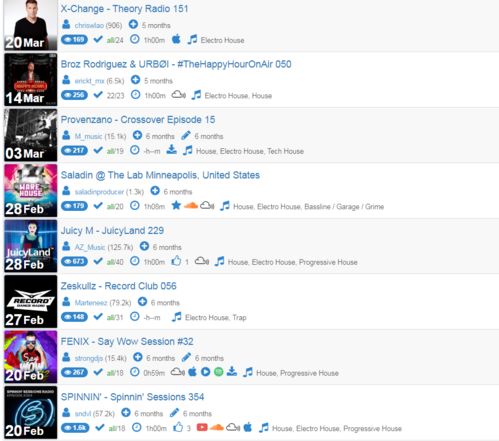499x441 pixels.
Task: Like the Juicy M JuicyLand 229 set
Action: [176, 261]
